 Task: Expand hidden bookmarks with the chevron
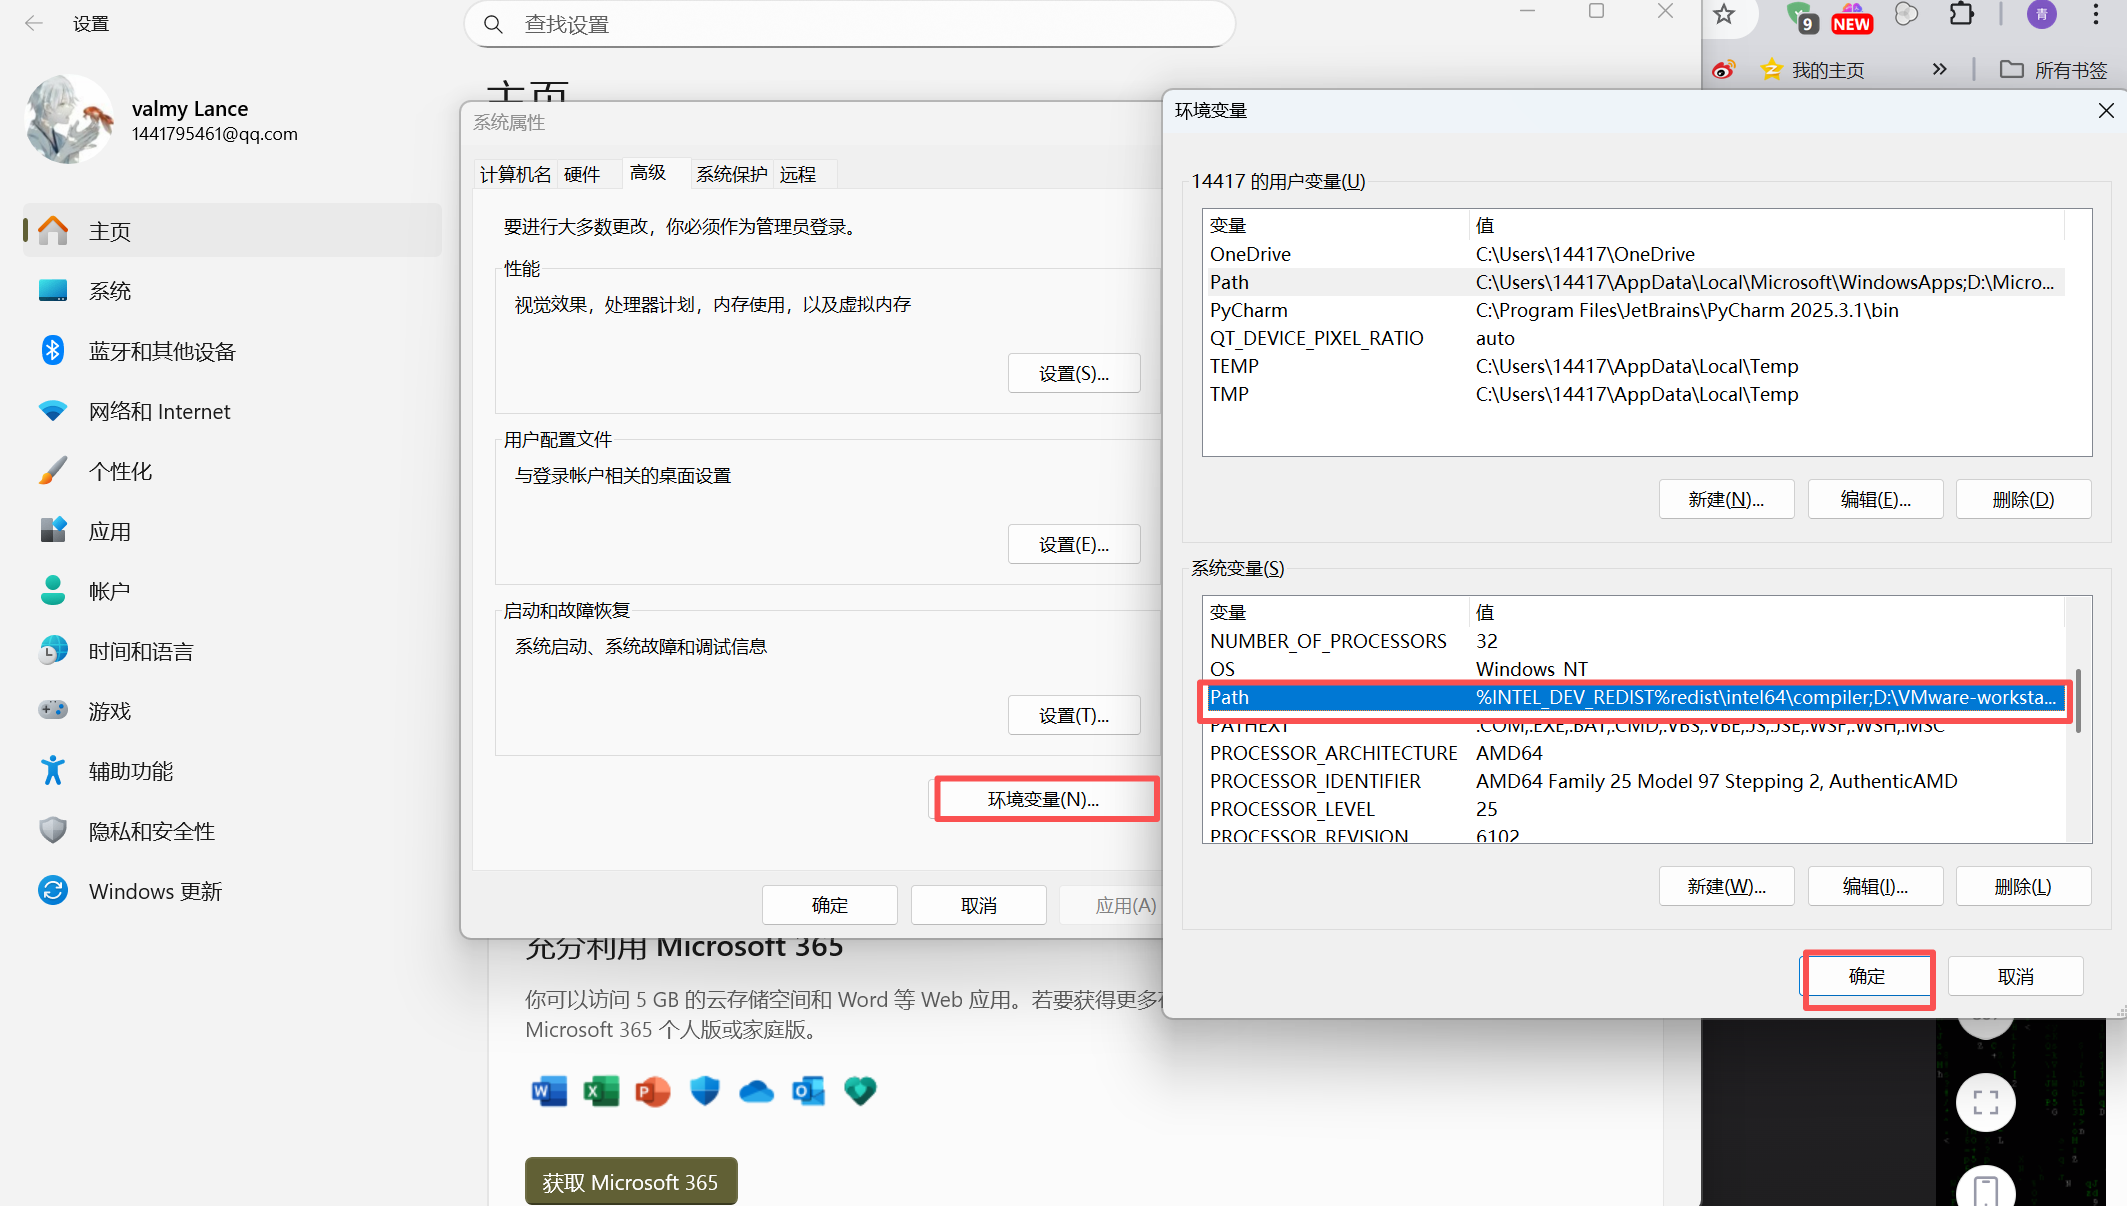tap(1939, 69)
